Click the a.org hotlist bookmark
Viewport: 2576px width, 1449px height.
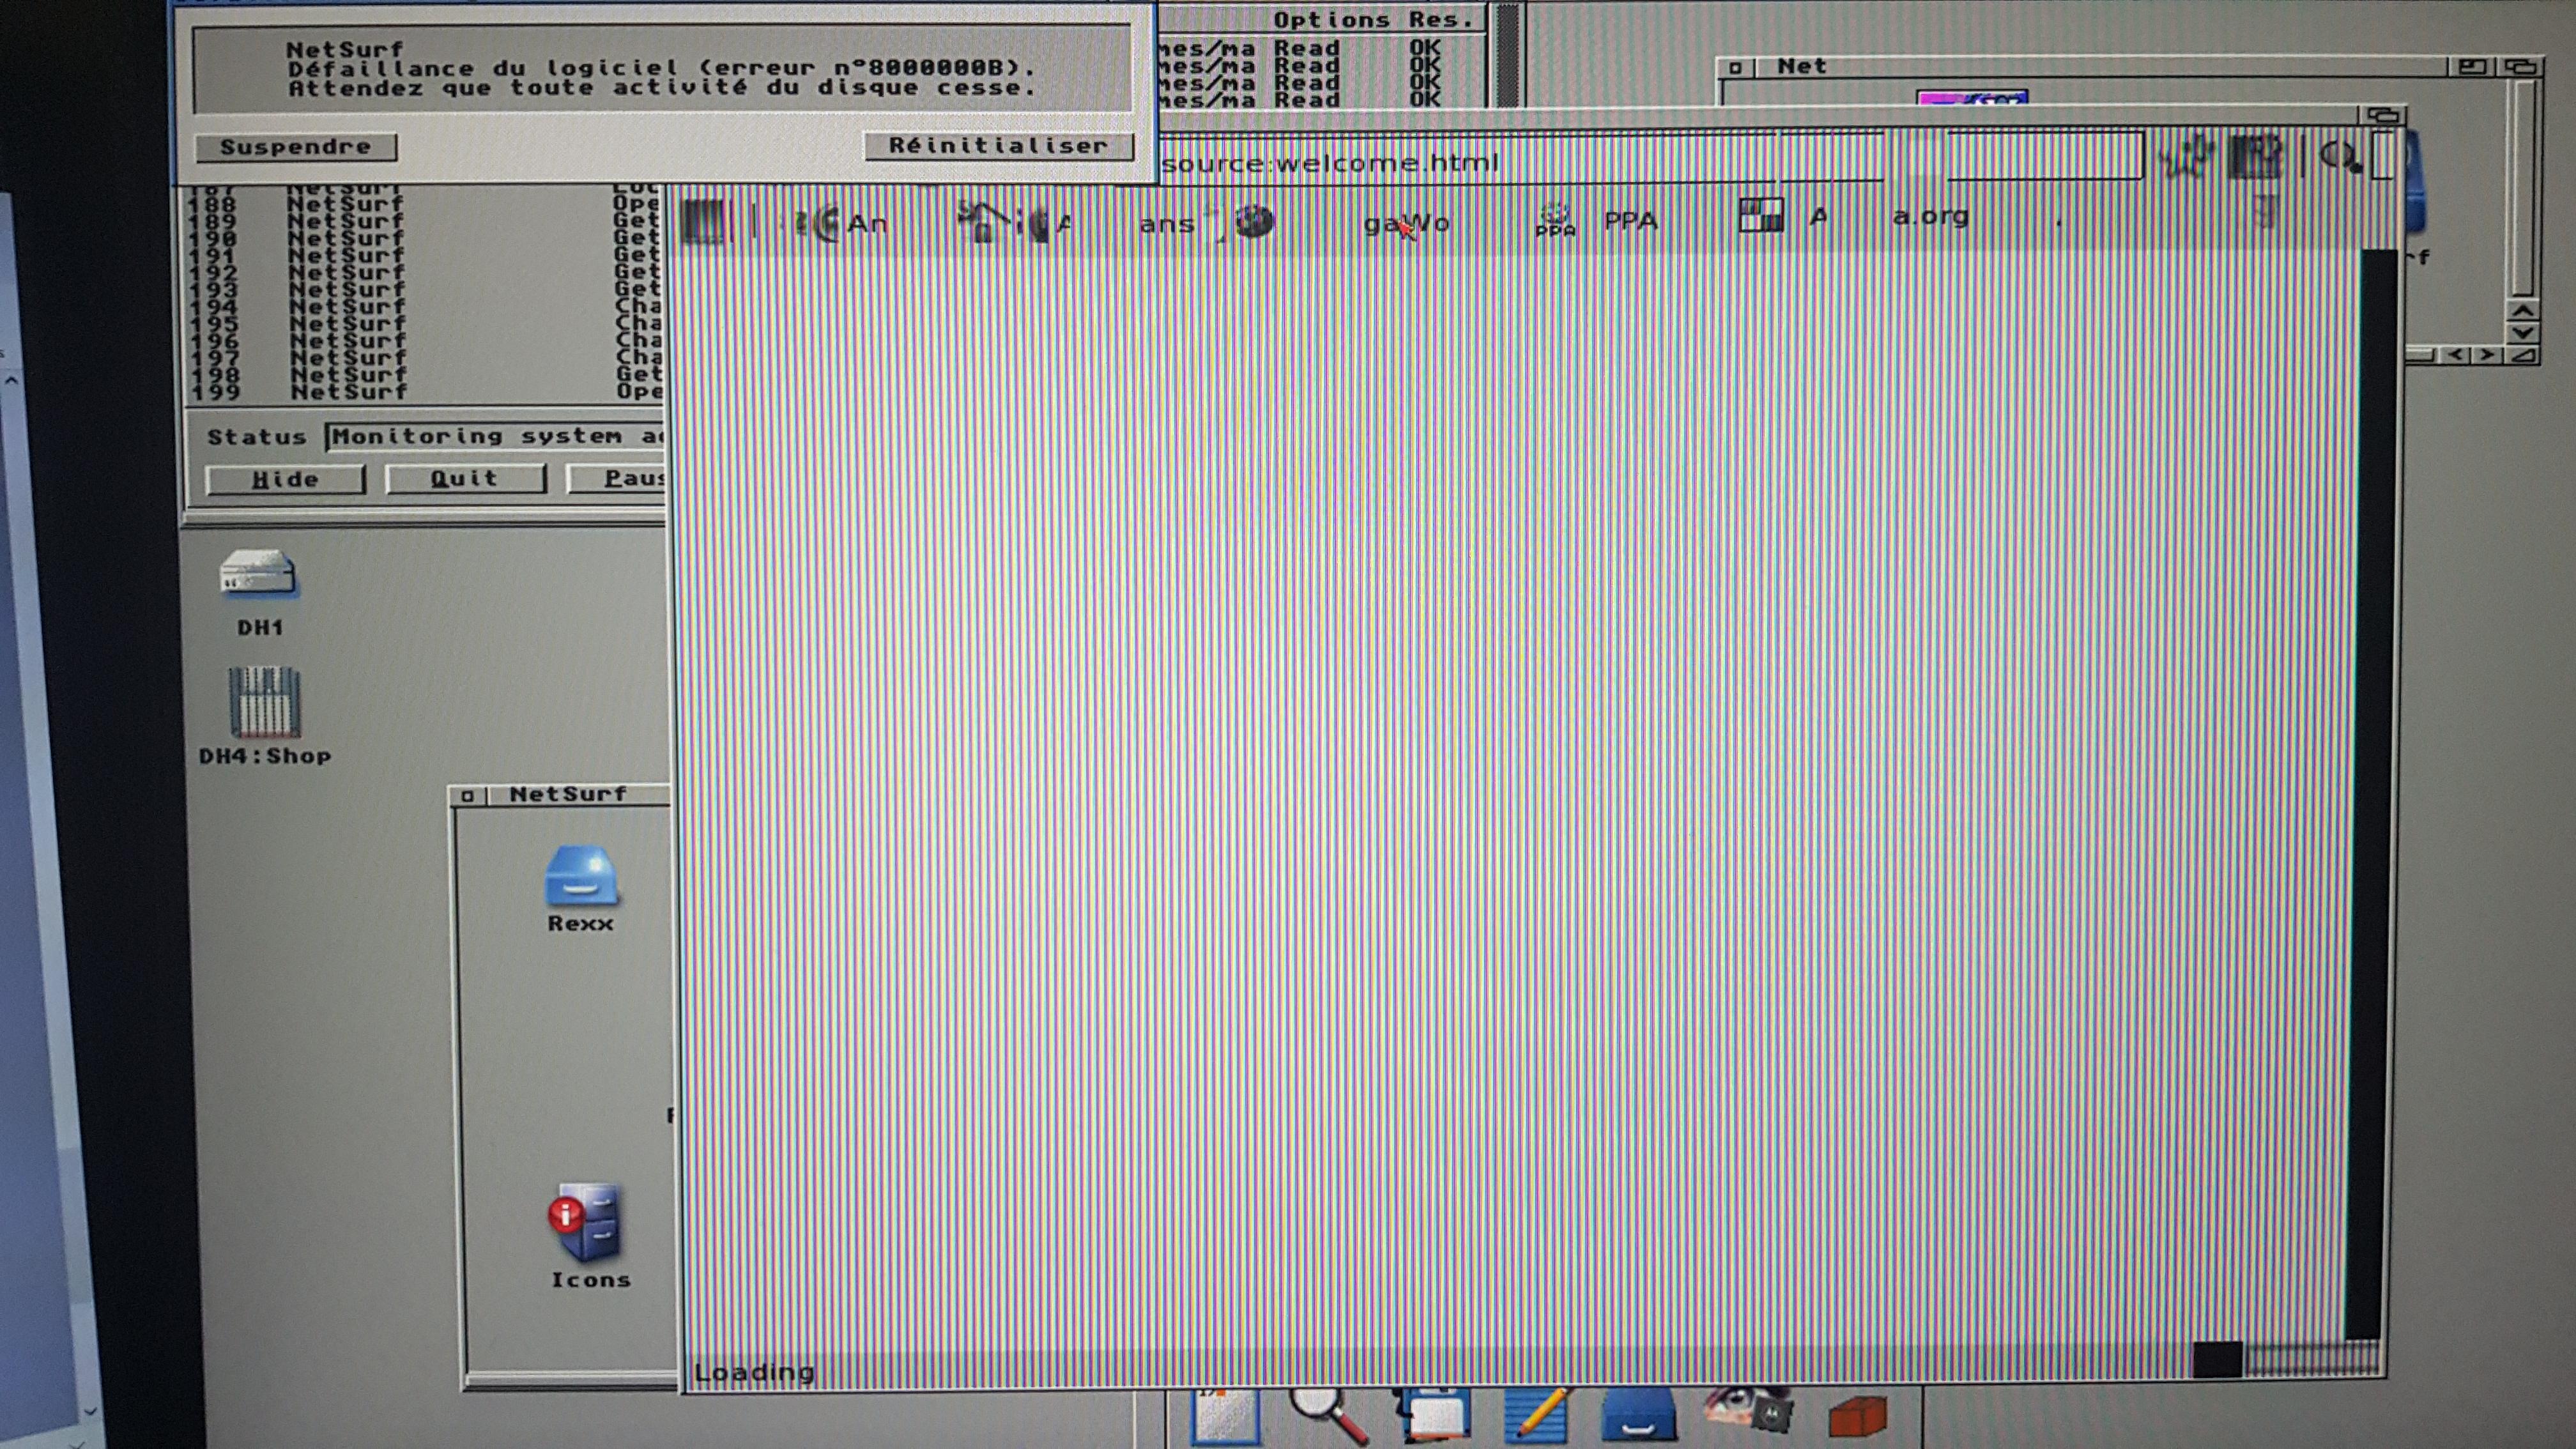(1930, 216)
